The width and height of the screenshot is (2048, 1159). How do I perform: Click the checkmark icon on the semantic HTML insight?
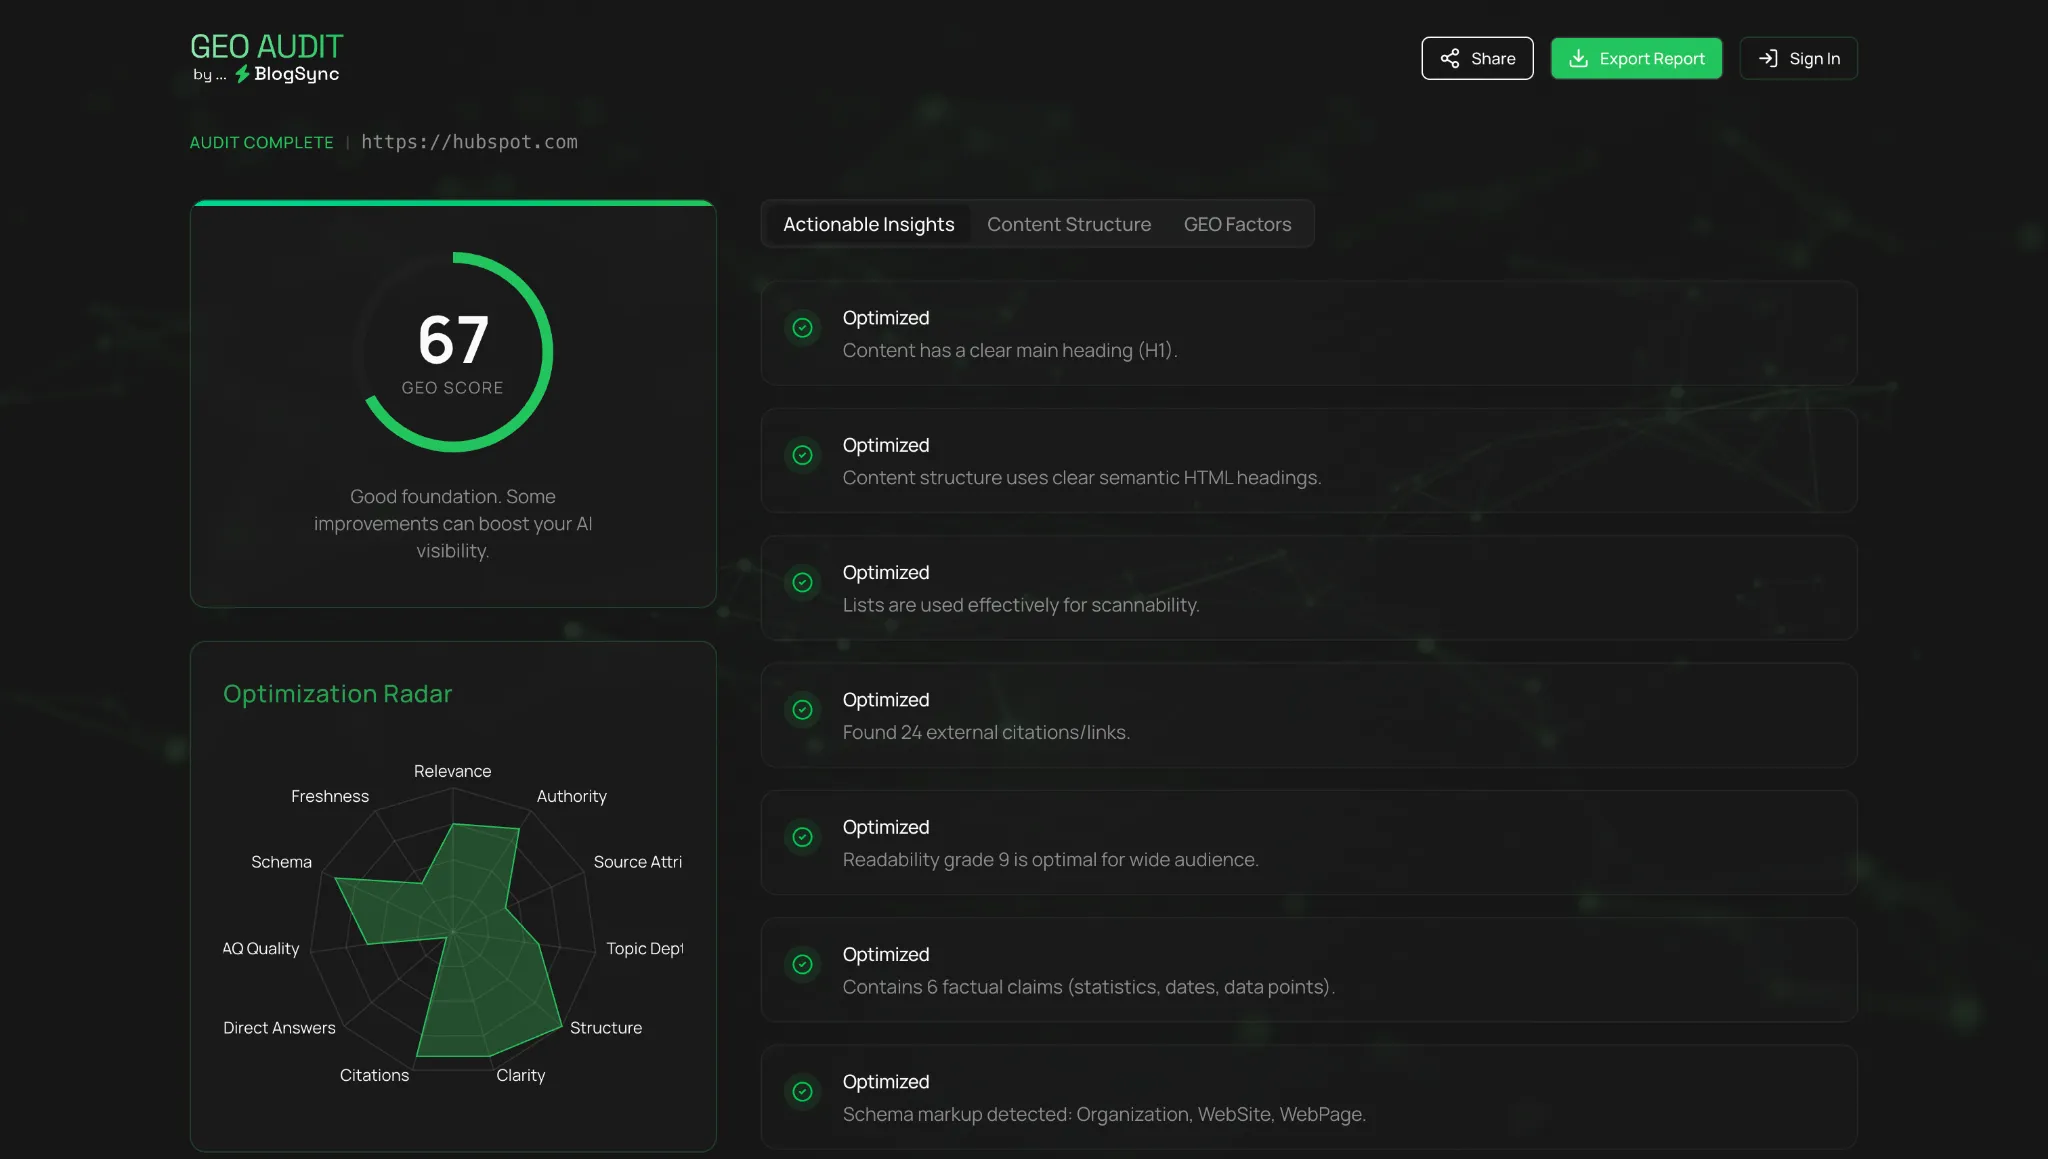coord(803,455)
